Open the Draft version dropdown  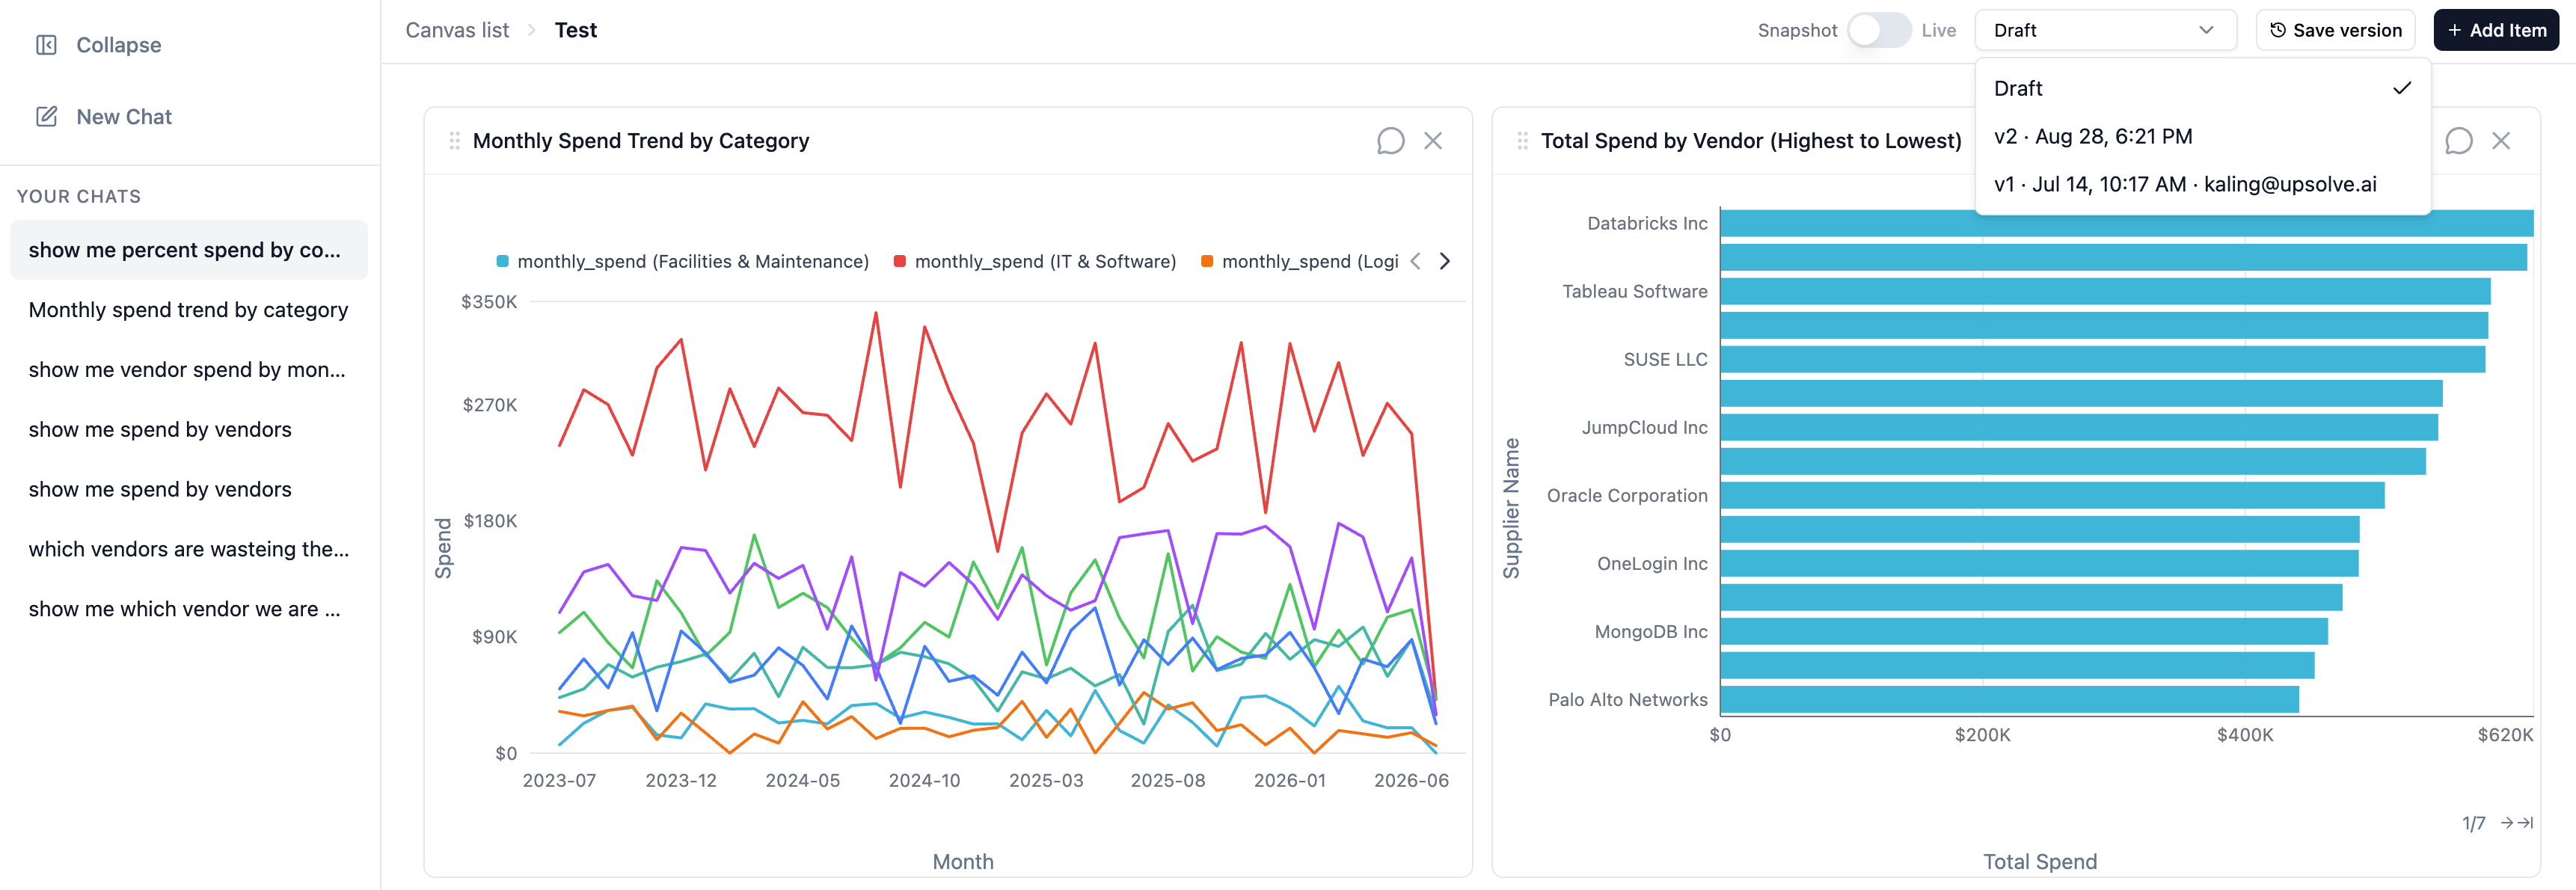[2105, 30]
